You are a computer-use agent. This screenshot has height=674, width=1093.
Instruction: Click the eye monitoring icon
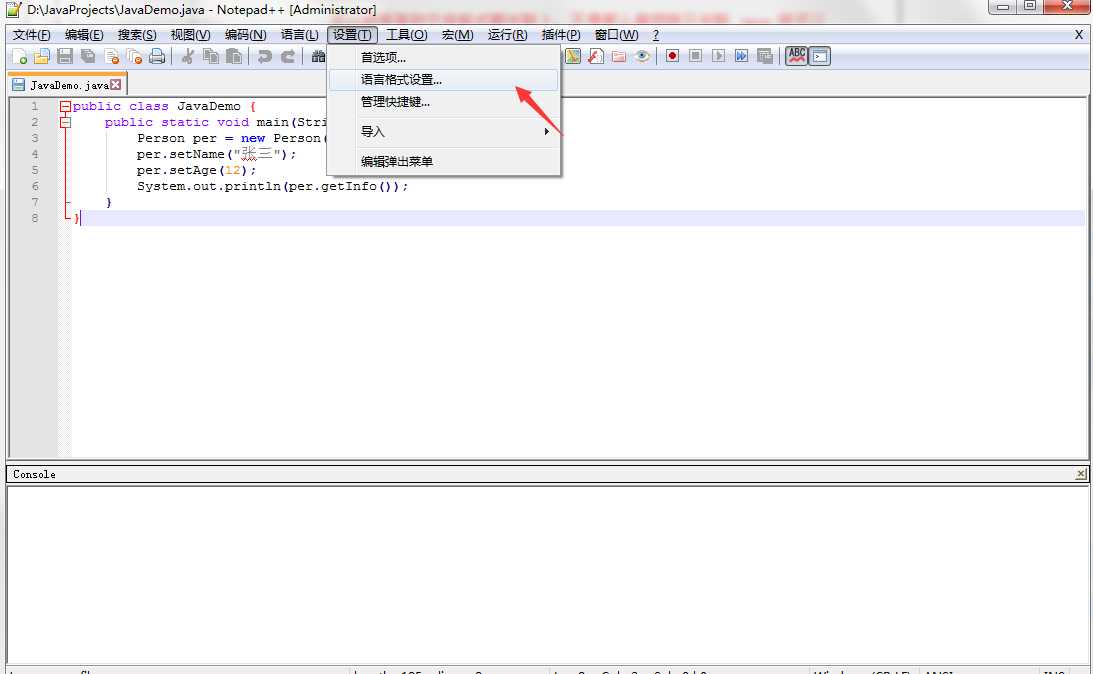(643, 56)
